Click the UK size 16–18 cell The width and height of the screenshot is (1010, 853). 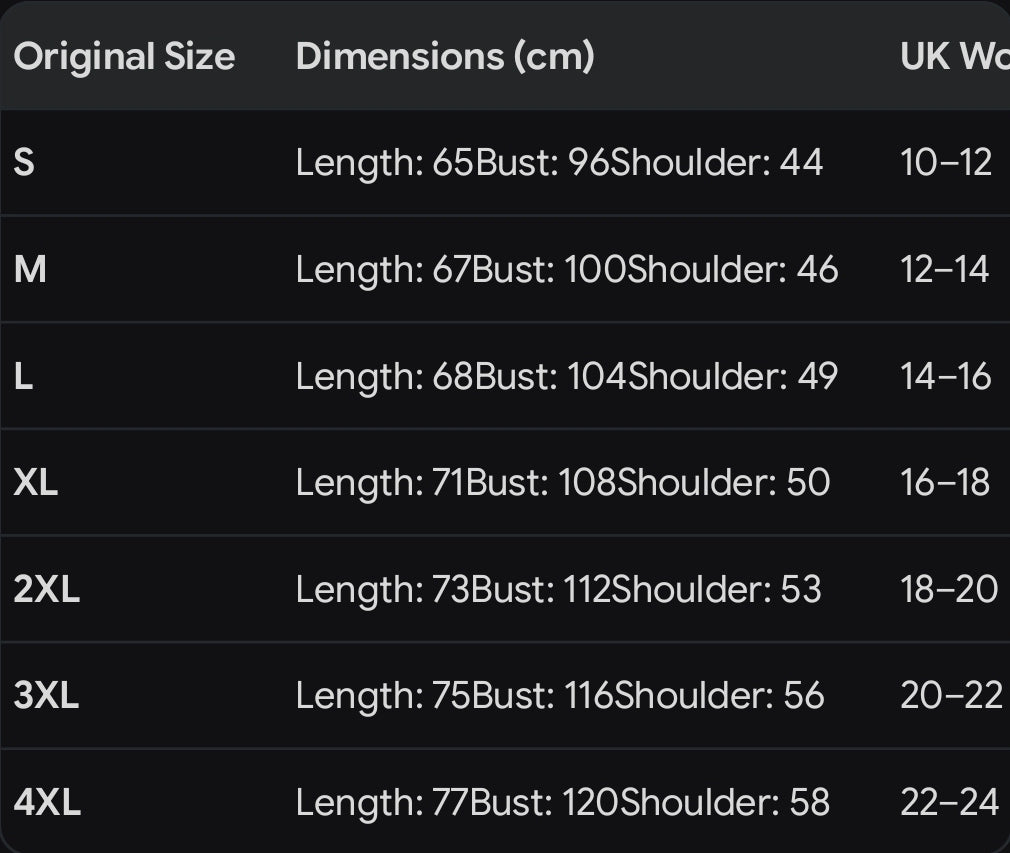pos(945,482)
